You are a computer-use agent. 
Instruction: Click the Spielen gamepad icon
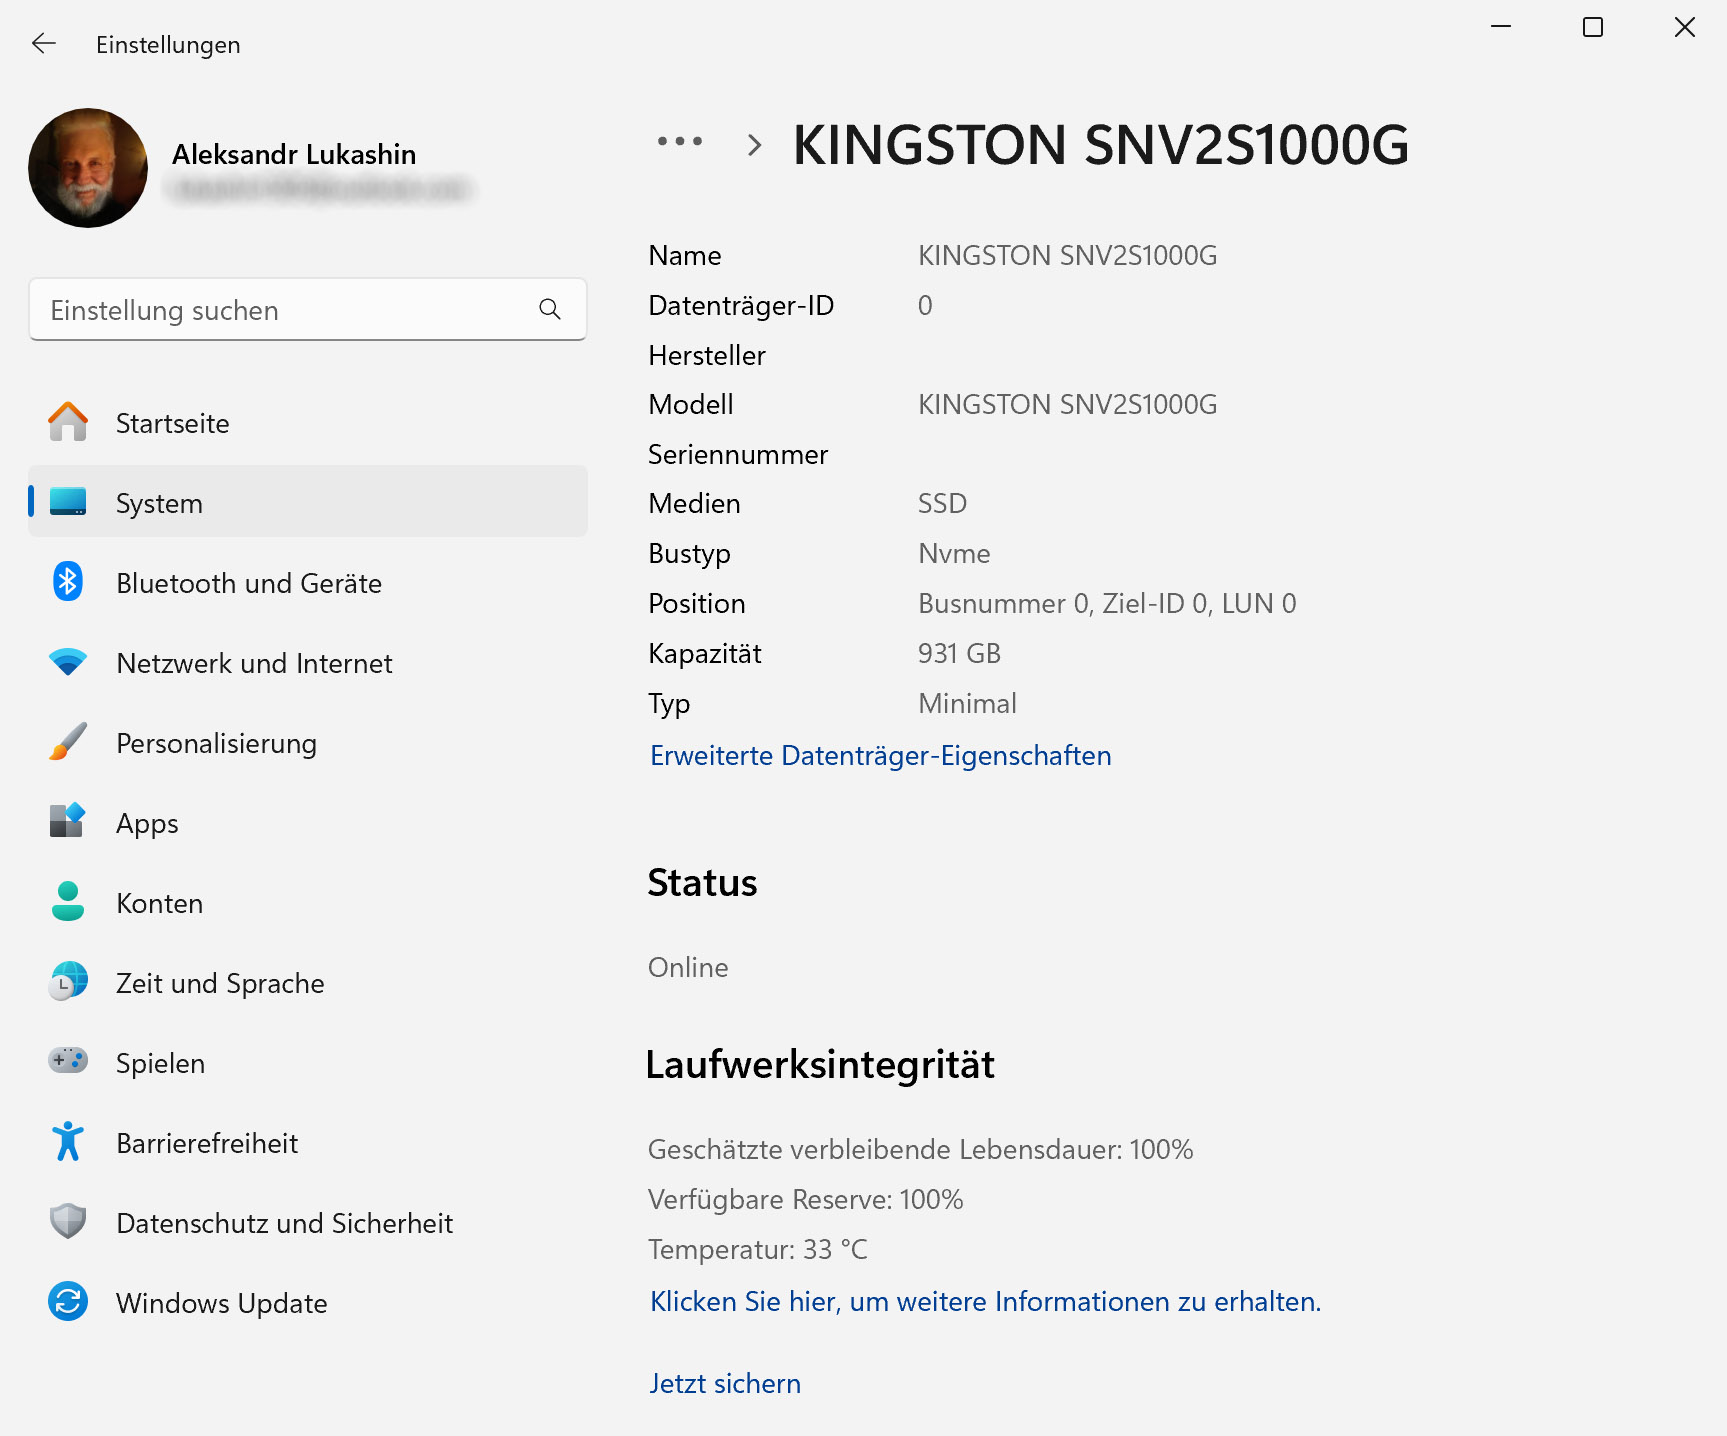point(68,1060)
